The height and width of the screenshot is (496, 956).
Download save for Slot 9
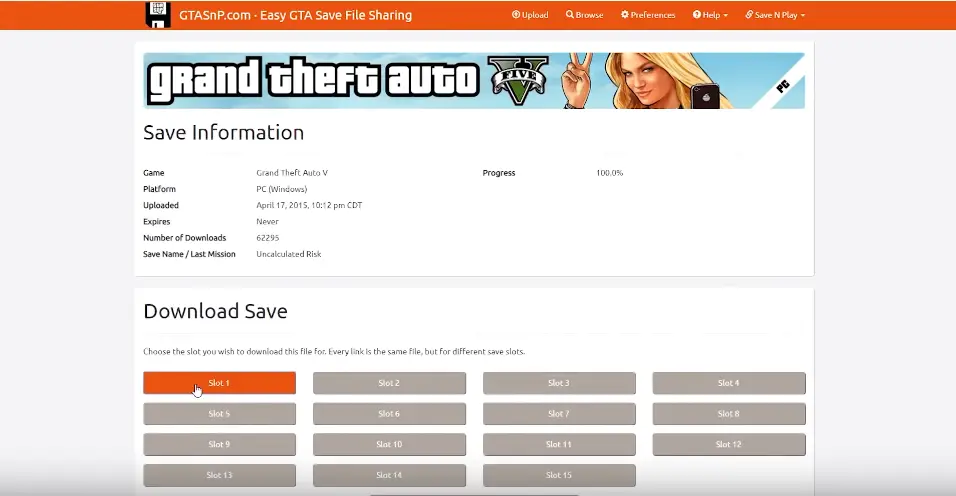click(x=219, y=444)
